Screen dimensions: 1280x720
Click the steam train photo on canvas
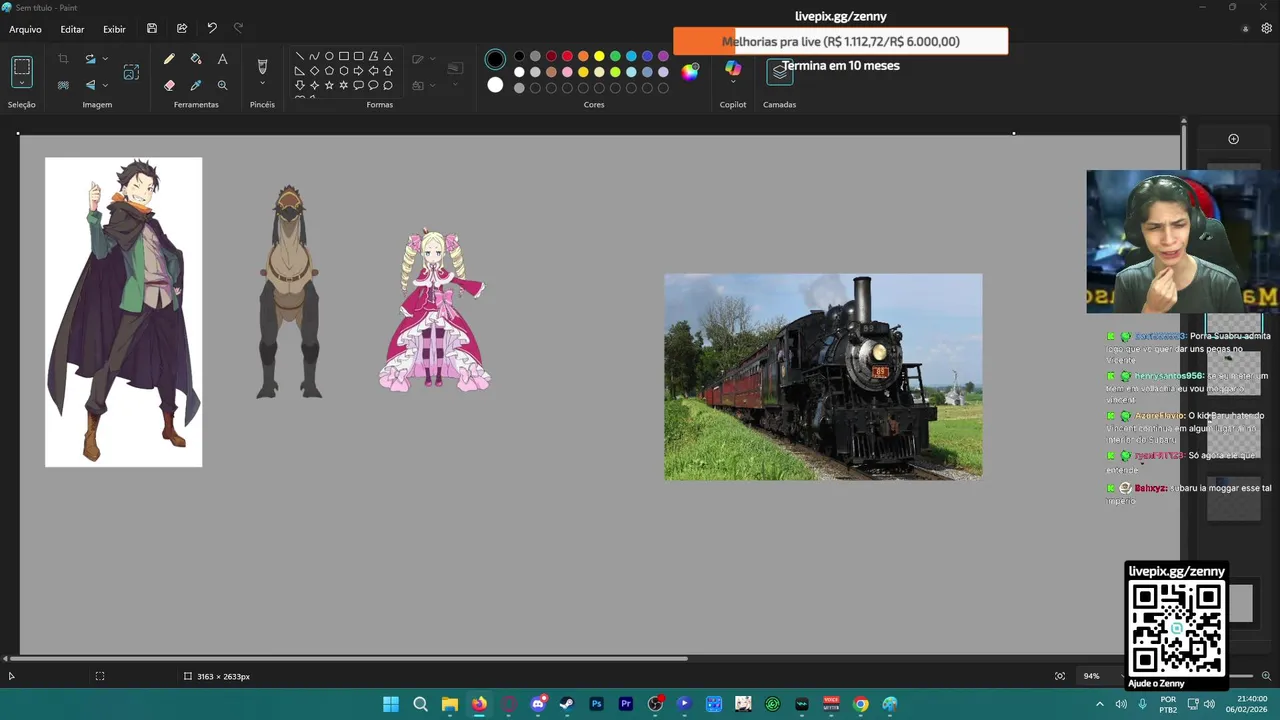(823, 377)
